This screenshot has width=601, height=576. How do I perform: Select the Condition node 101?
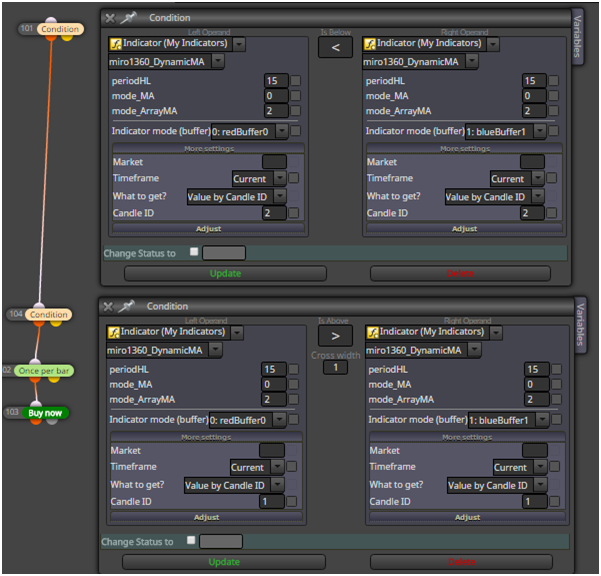[x=60, y=29]
